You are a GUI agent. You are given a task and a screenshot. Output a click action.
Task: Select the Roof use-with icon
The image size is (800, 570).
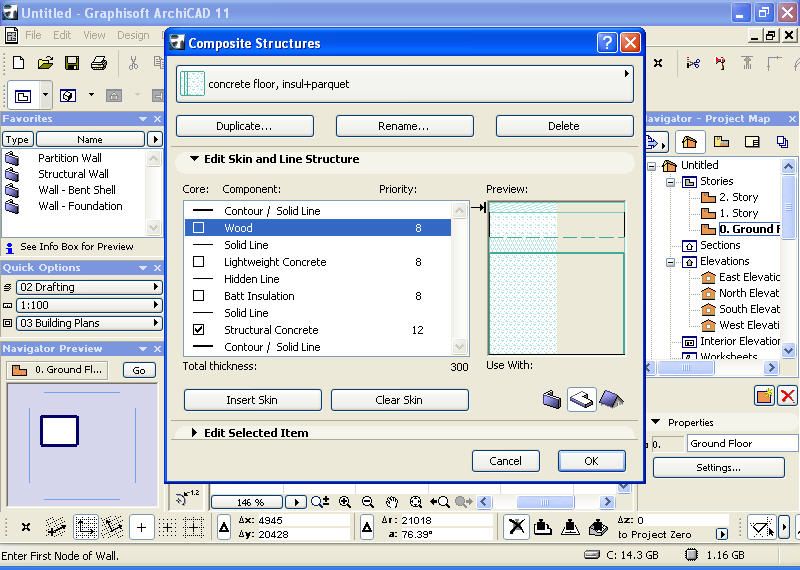pyautogui.click(x=611, y=399)
